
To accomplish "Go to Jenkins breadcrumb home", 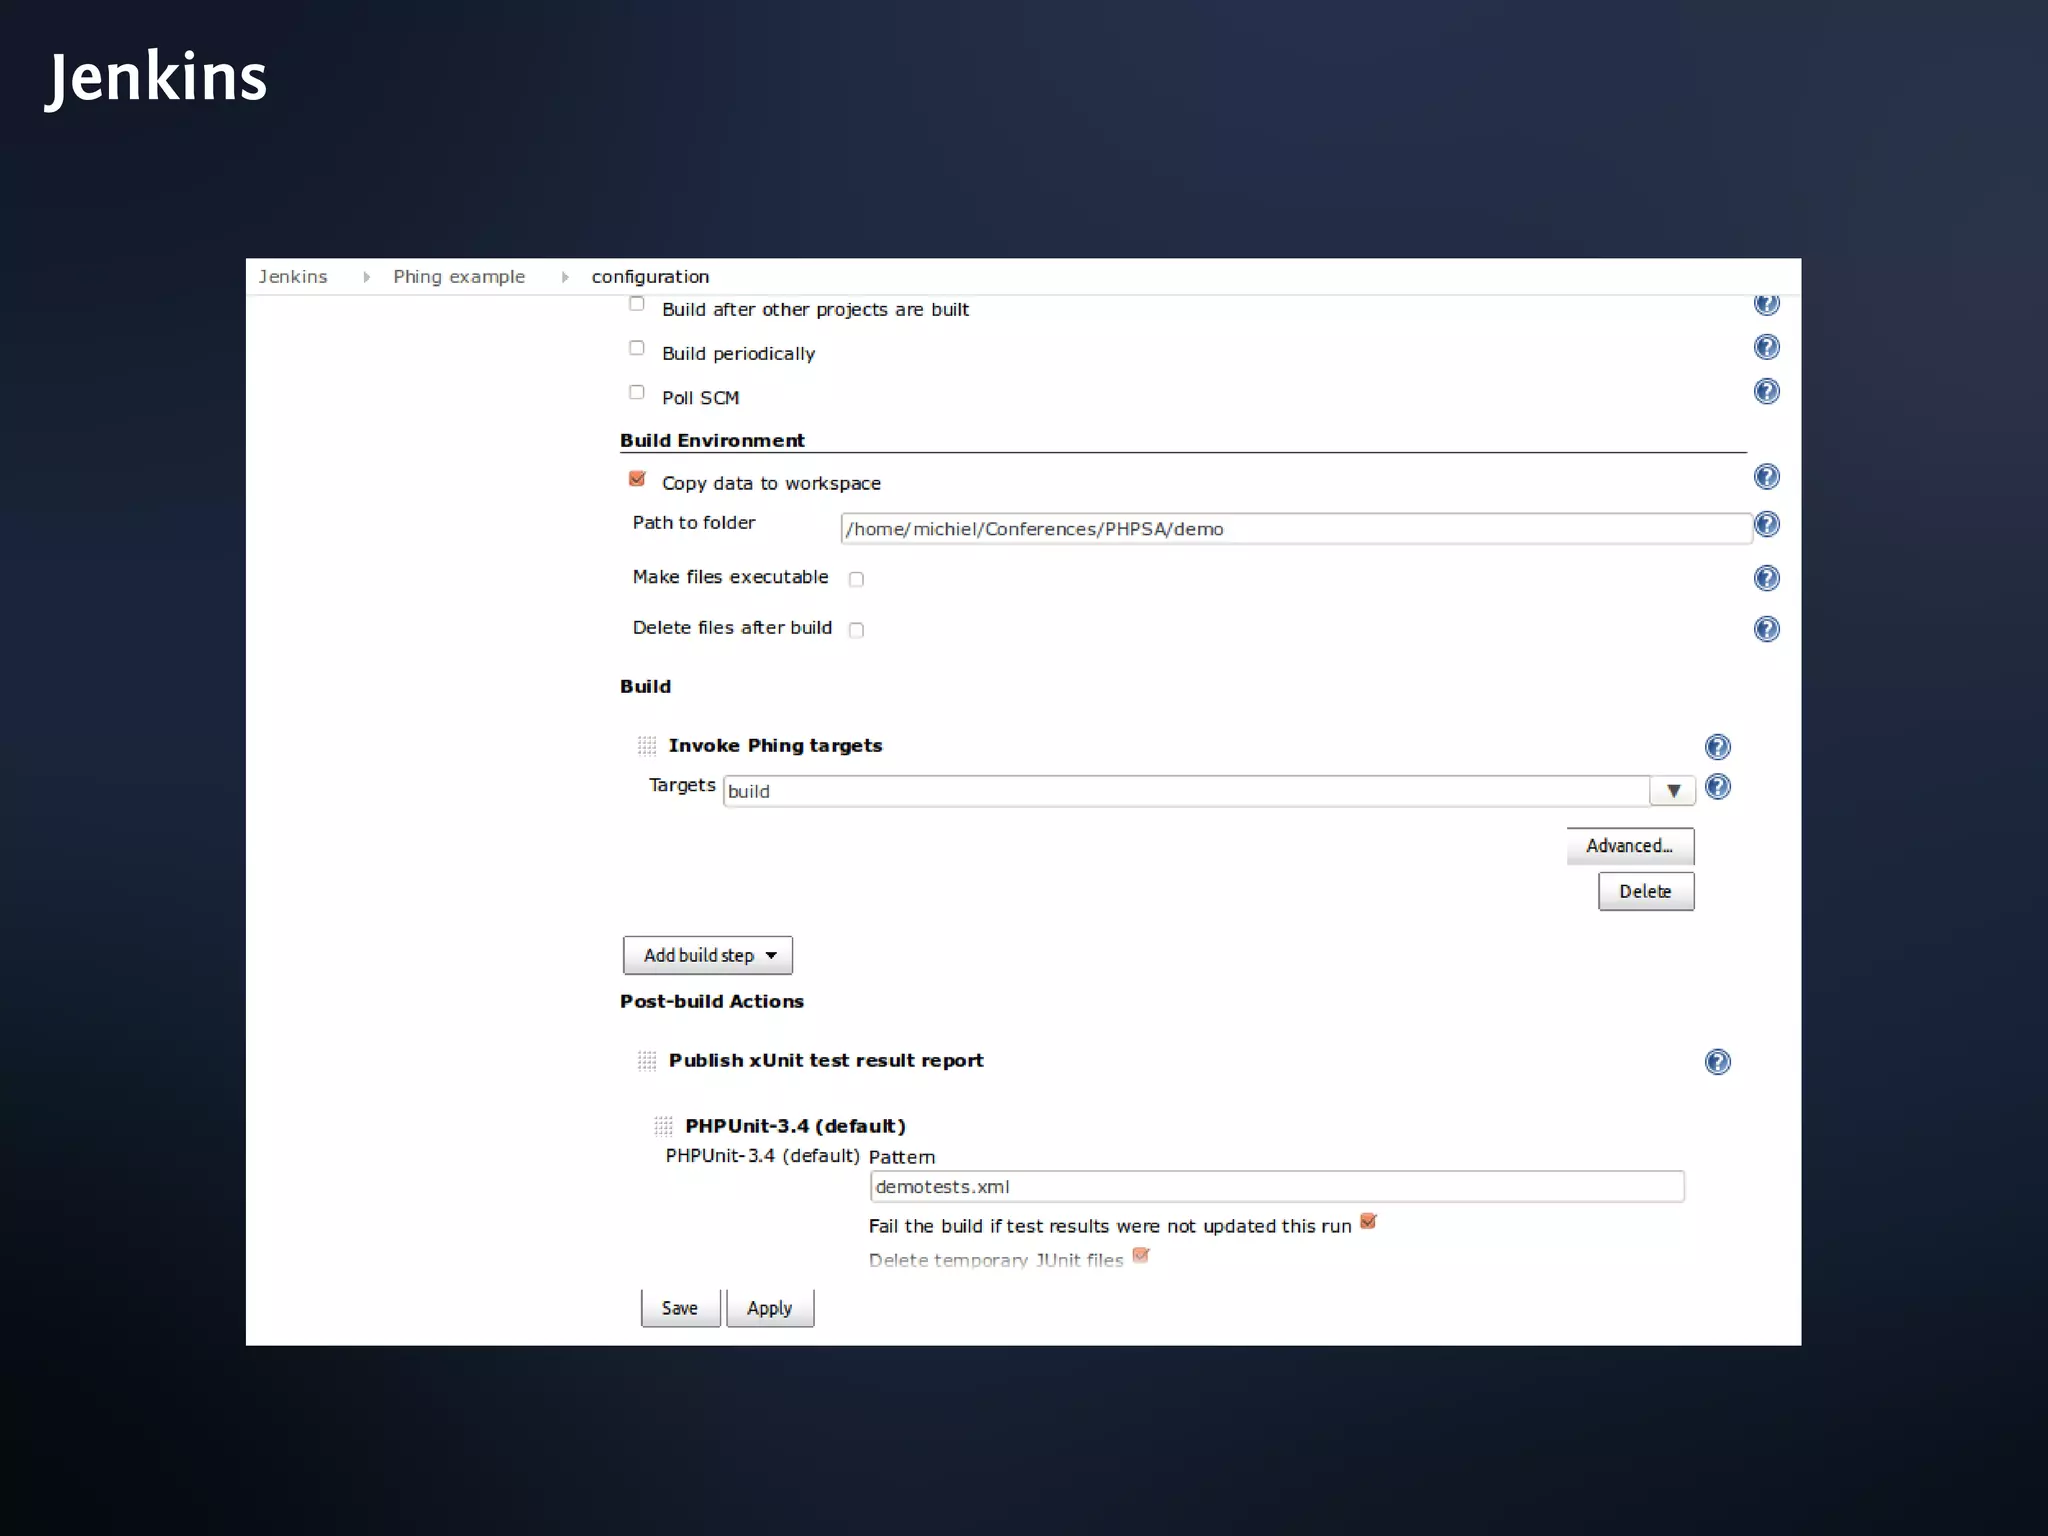I will [x=293, y=277].
